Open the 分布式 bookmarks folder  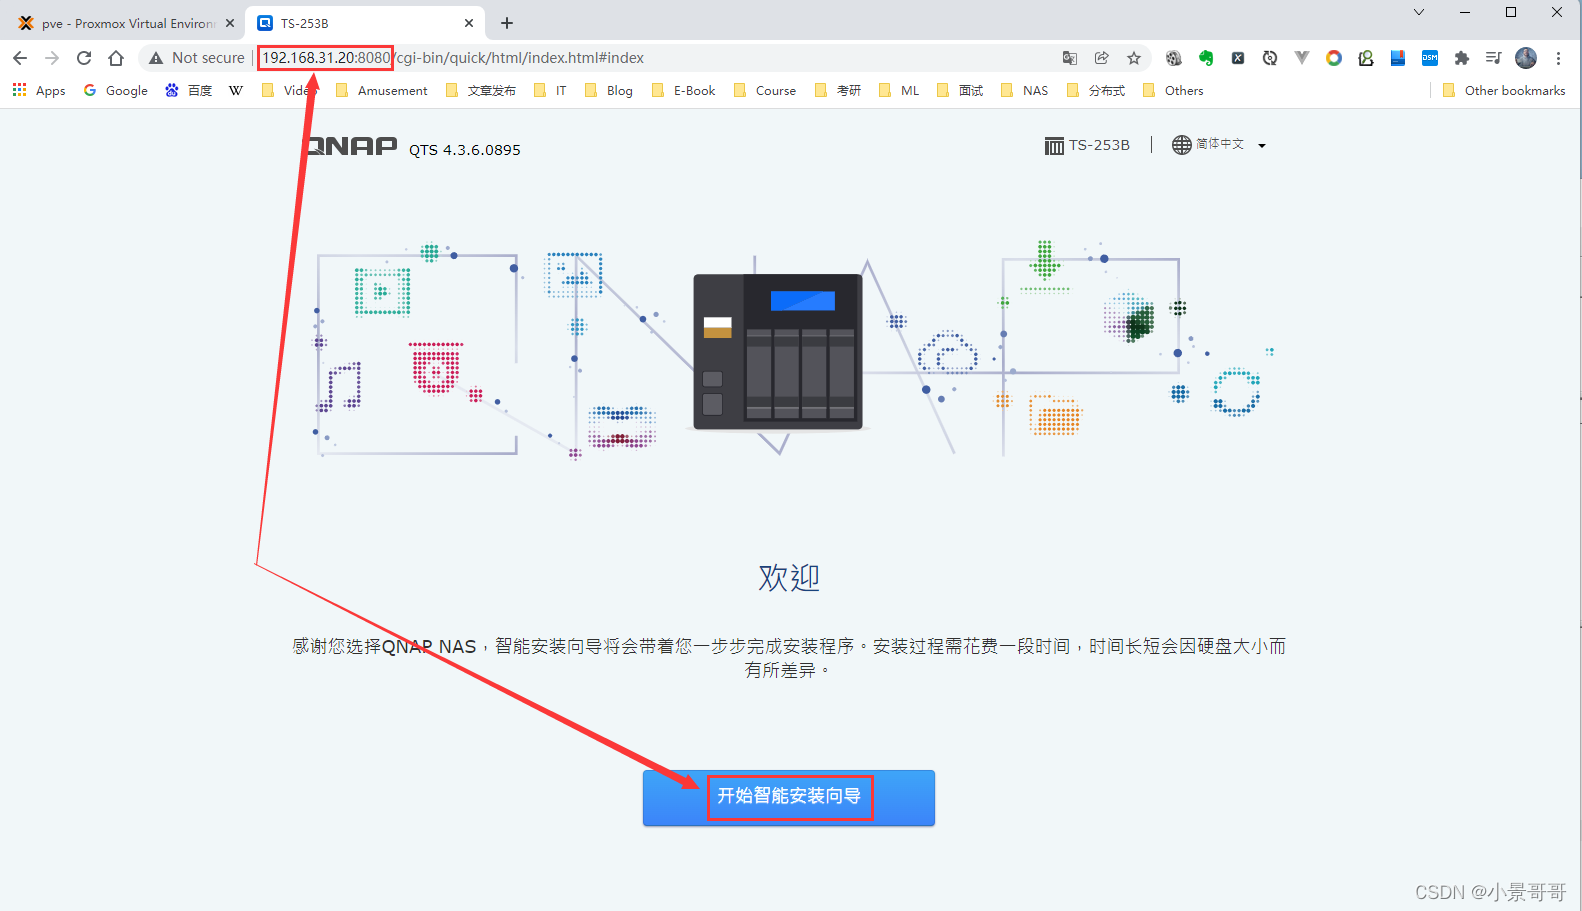[x=1096, y=90]
